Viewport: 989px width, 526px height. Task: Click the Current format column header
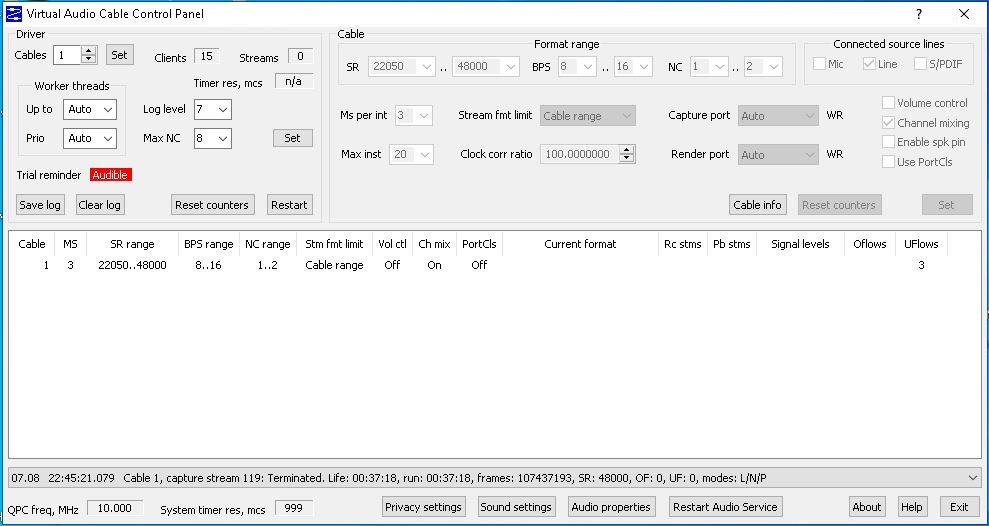(x=580, y=244)
